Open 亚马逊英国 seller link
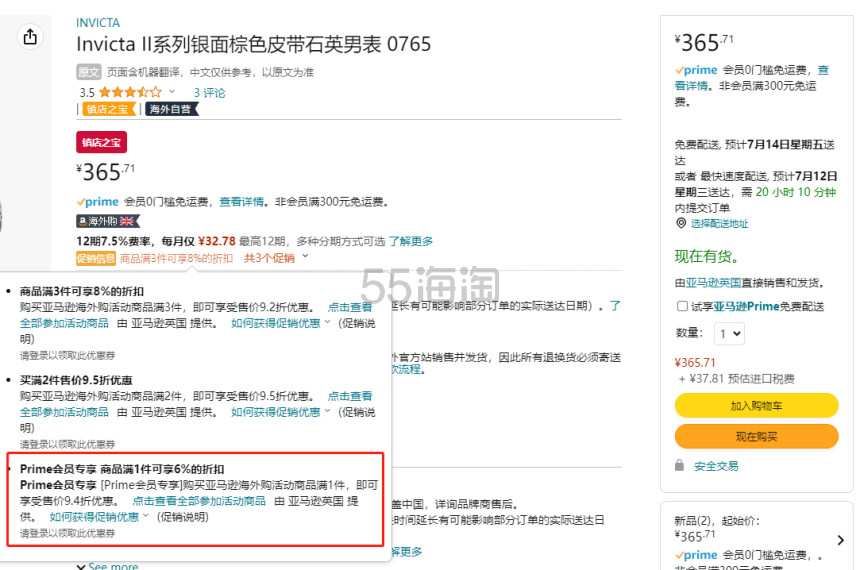Screen dimensions: 860x570 713,283
